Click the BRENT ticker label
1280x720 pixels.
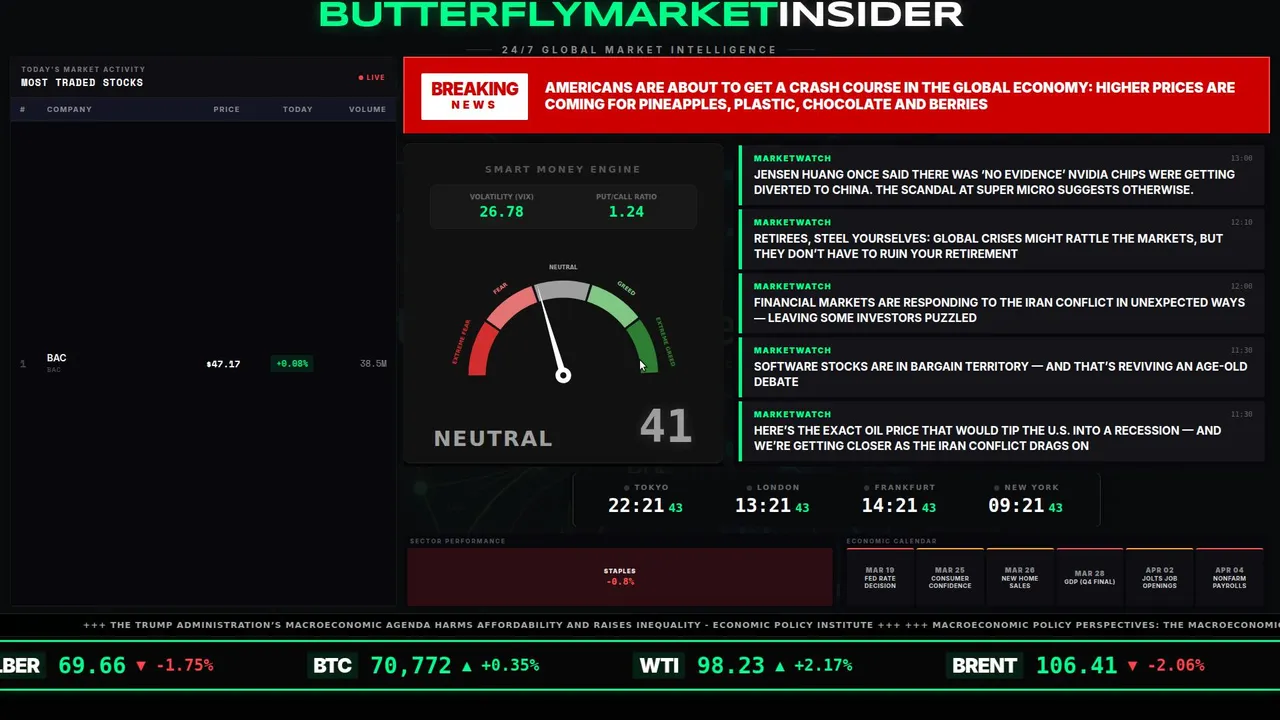click(984, 665)
